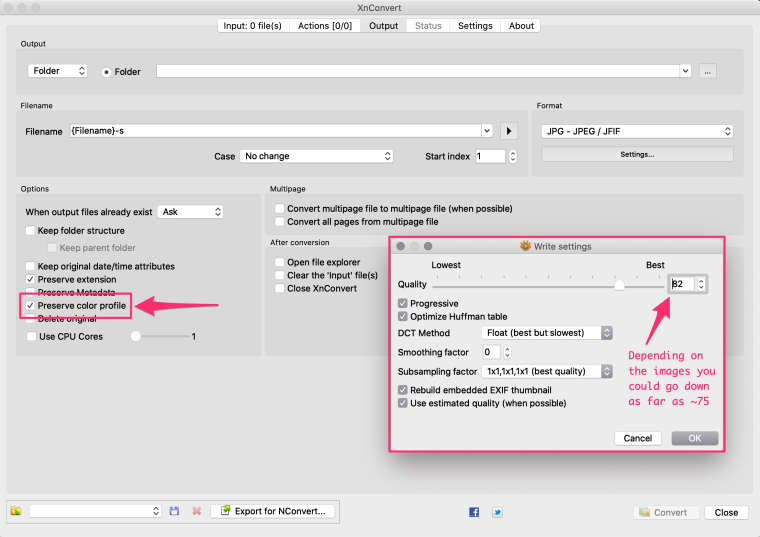Click the Filename text field
Screen dimensions: 760x537
pyautogui.click(x=275, y=131)
